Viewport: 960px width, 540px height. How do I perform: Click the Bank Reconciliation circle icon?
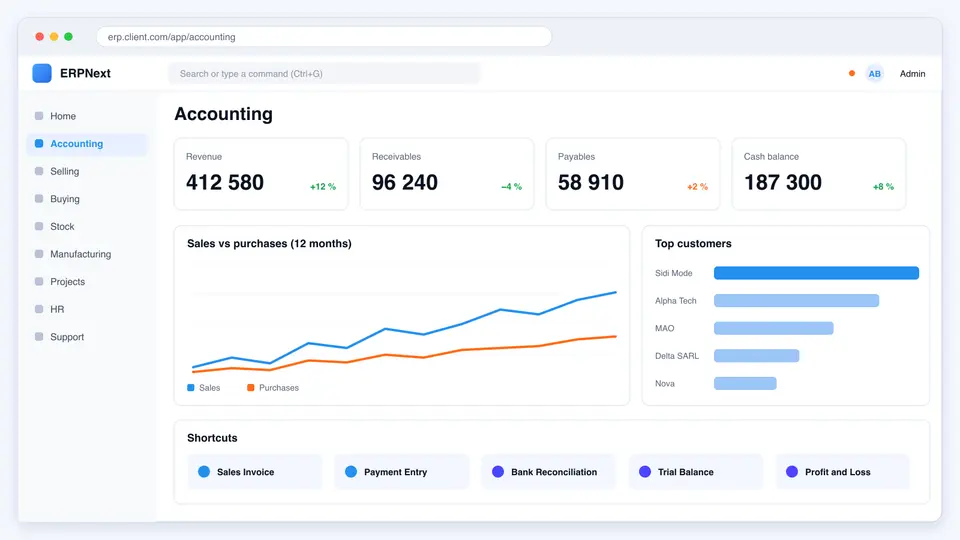(498, 471)
